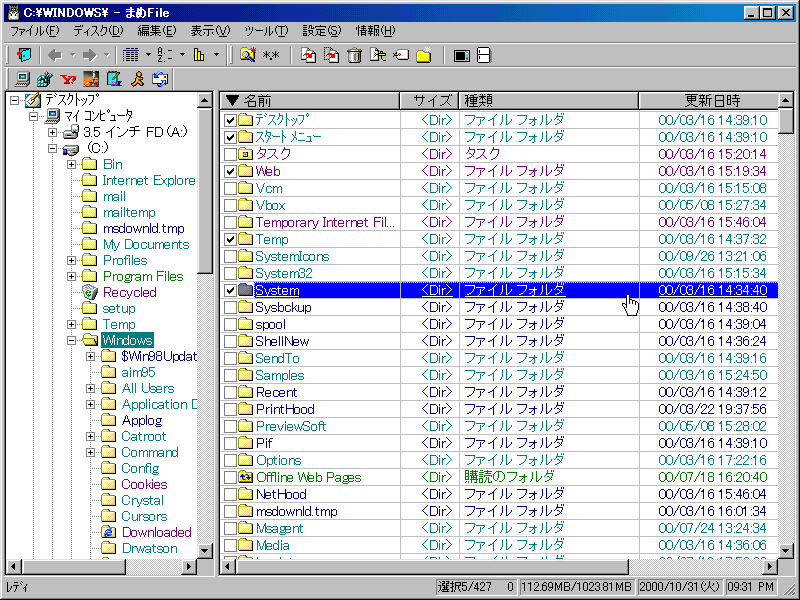800x600 pixels.
Task: Launch the Yahoo shortcut icon
Action: (x=68, y=79)
